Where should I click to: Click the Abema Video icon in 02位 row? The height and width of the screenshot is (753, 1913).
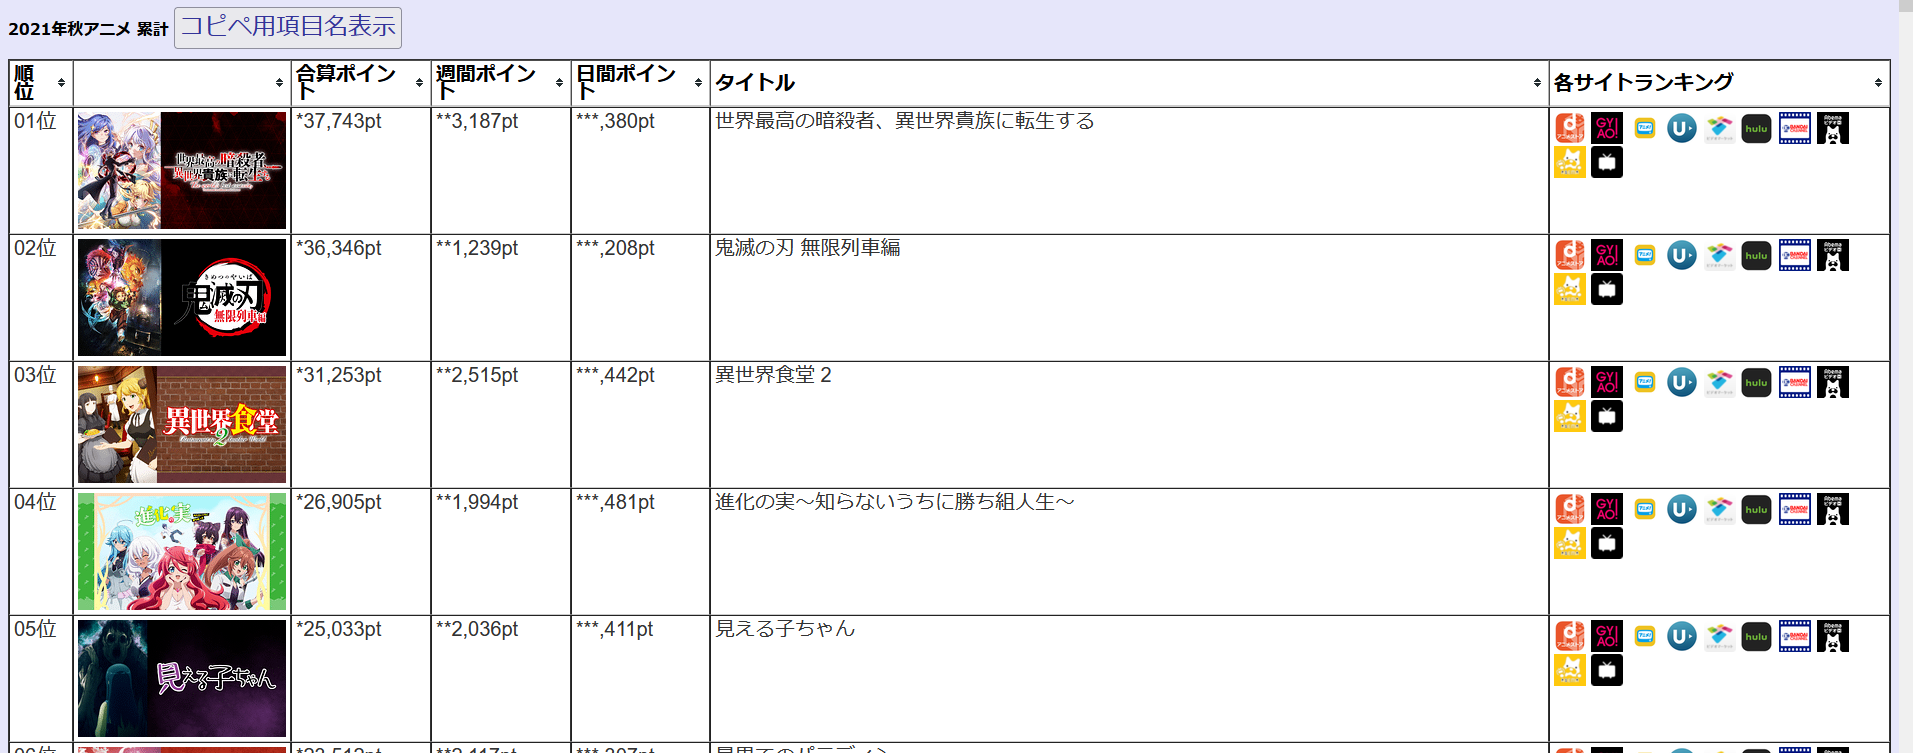[x=1833, y=256]
